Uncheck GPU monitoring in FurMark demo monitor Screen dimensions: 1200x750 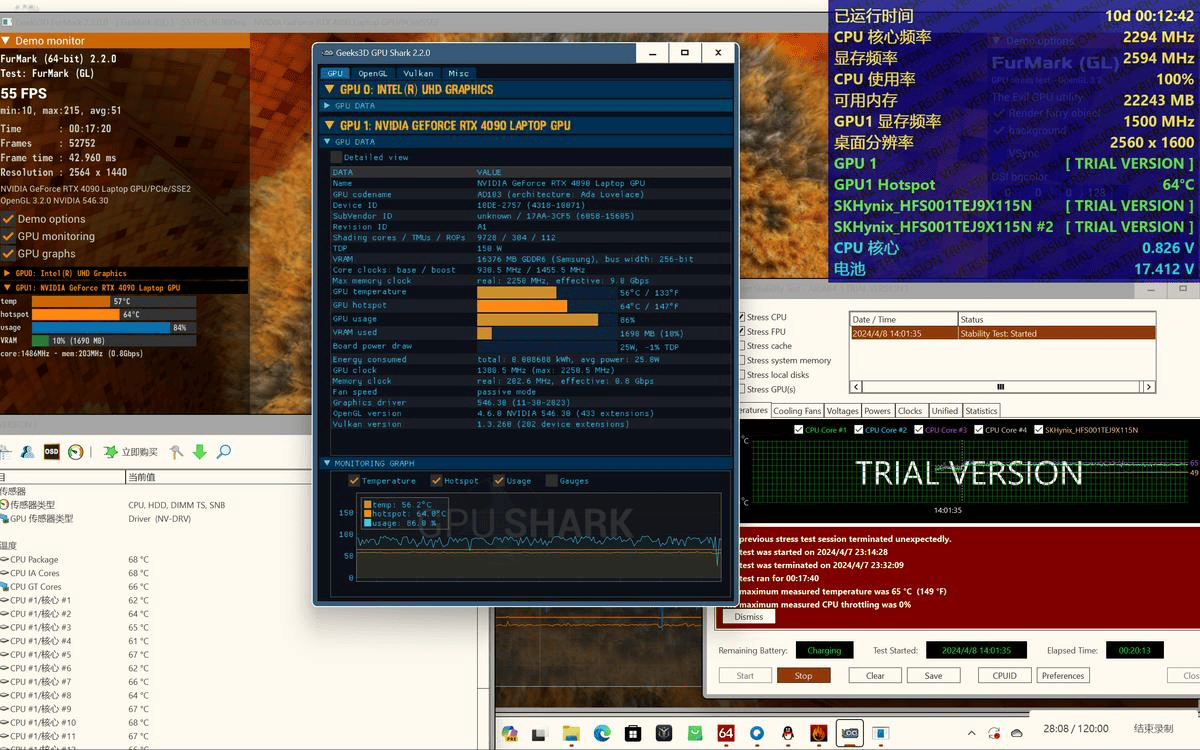tap(9, 236)
